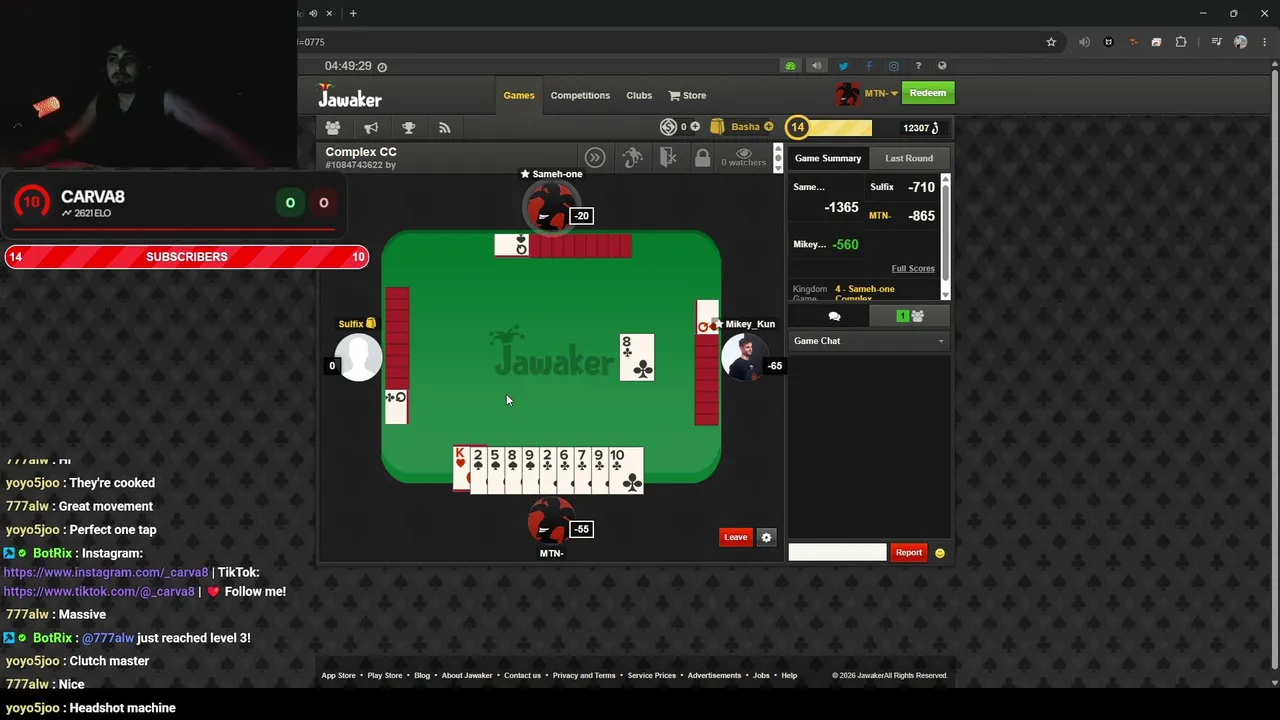
Task: Click the game header small scrollbar
Action: (x=779, y=158)
